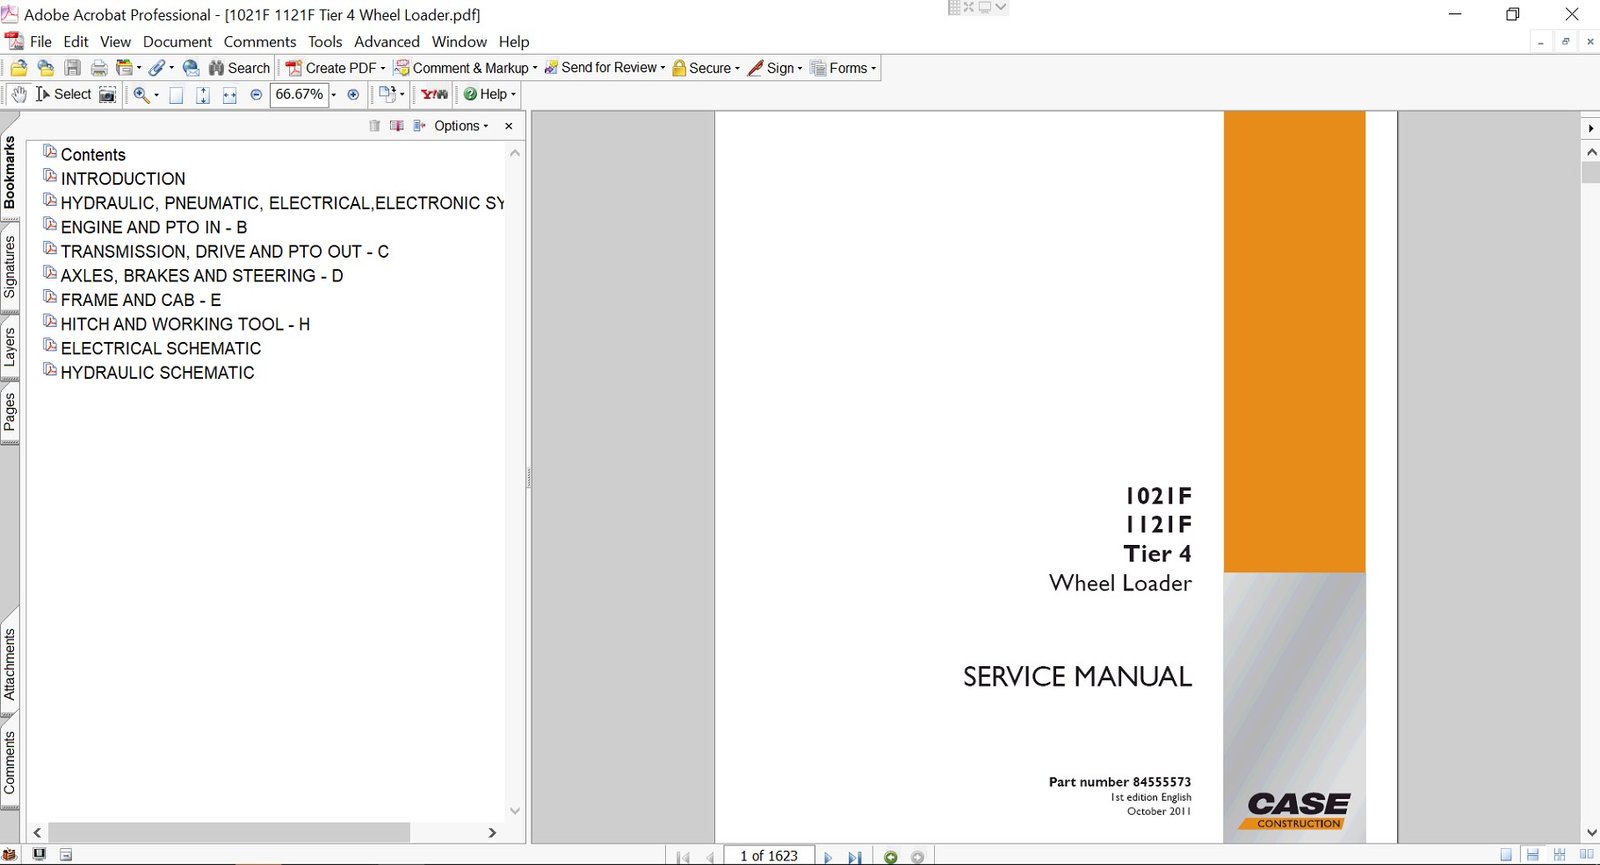Open the zoom percentage dropdown
1600x865 pixels.
pos(334,95)
